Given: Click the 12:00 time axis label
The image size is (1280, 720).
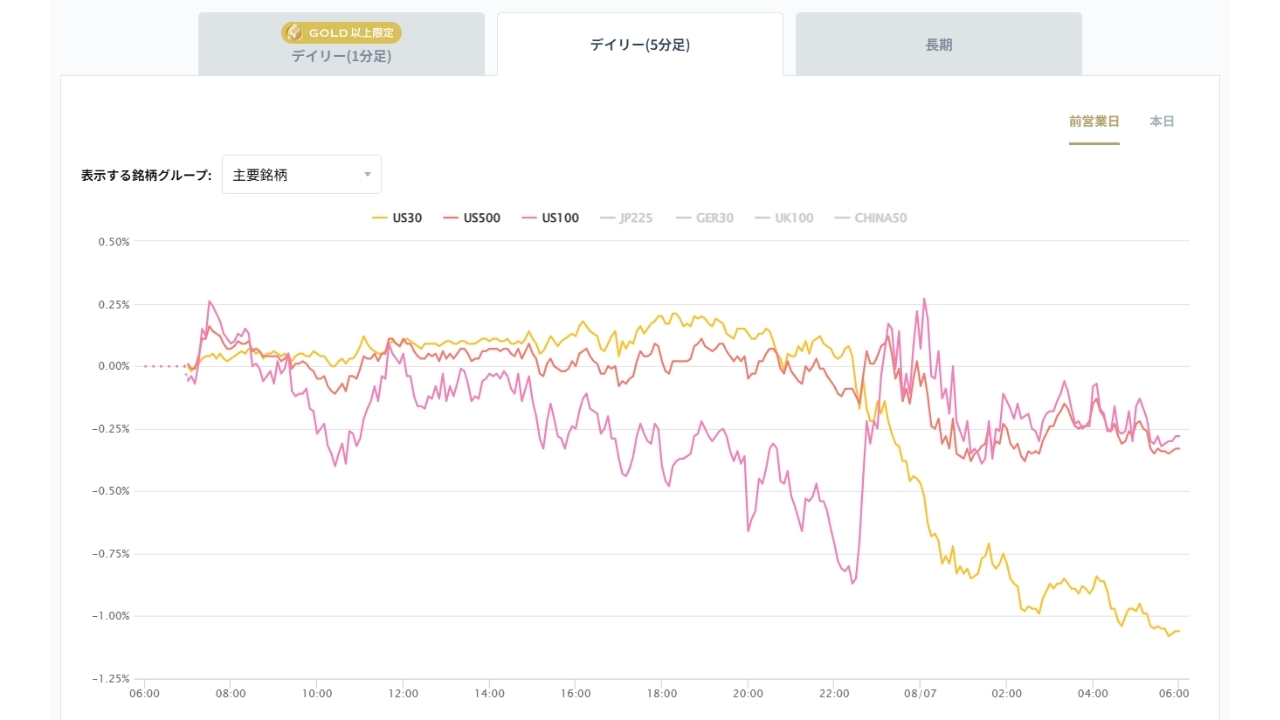Looking at the screenshot, I should [403, 693].
